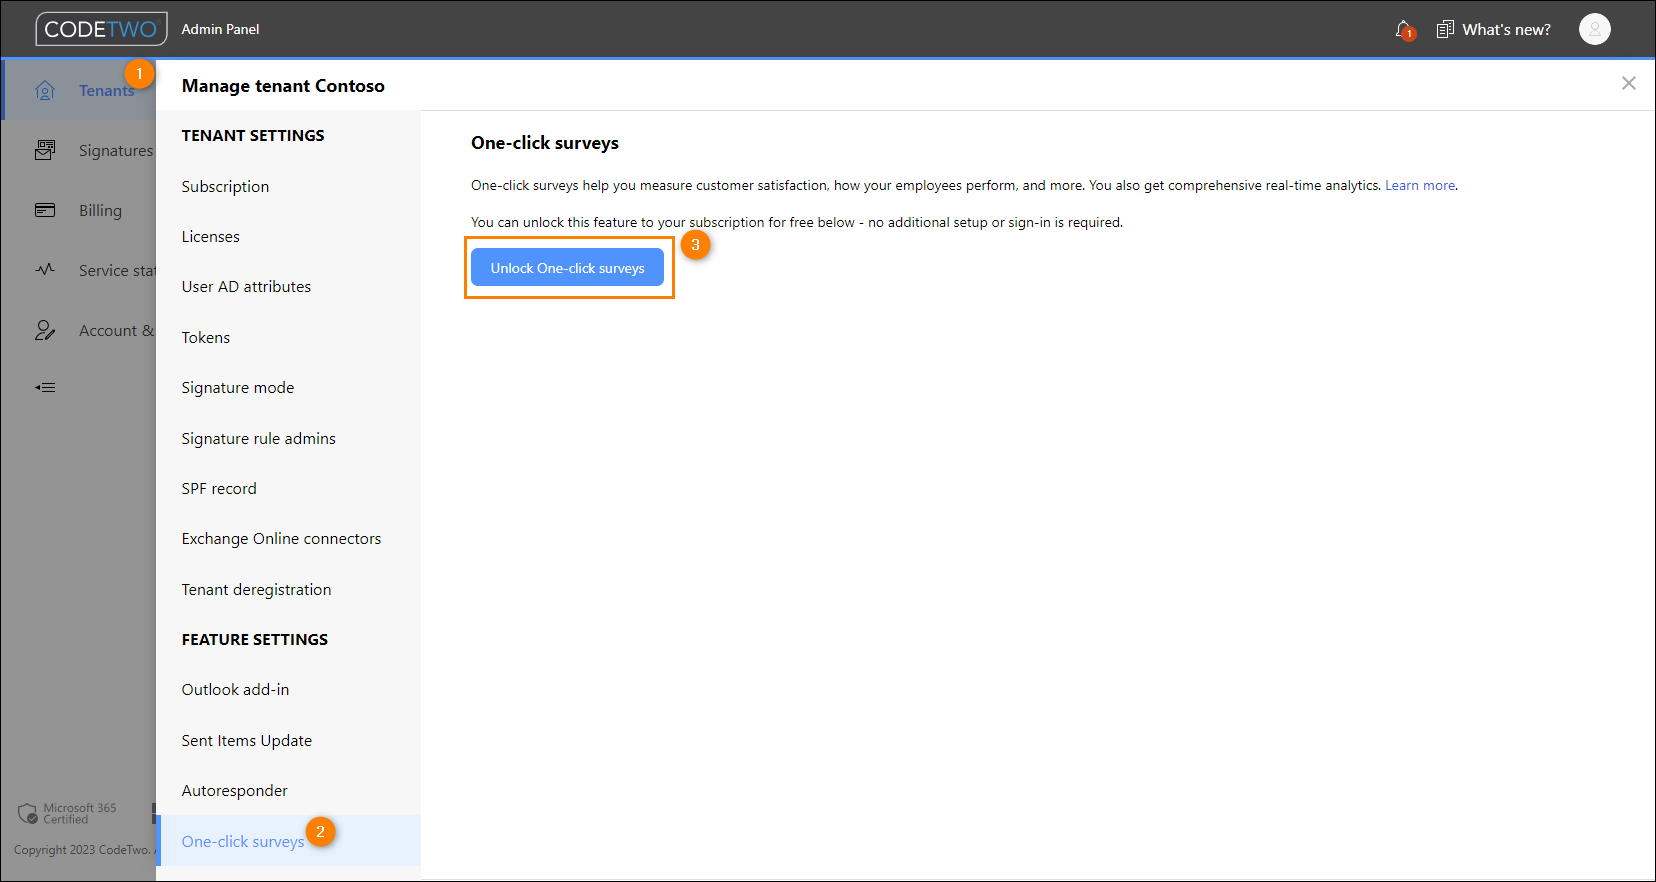Select One-click surveys in feature settings
Image resolution: width=1656 pixels, height=882 pixels.
click(x=243, y=841)
